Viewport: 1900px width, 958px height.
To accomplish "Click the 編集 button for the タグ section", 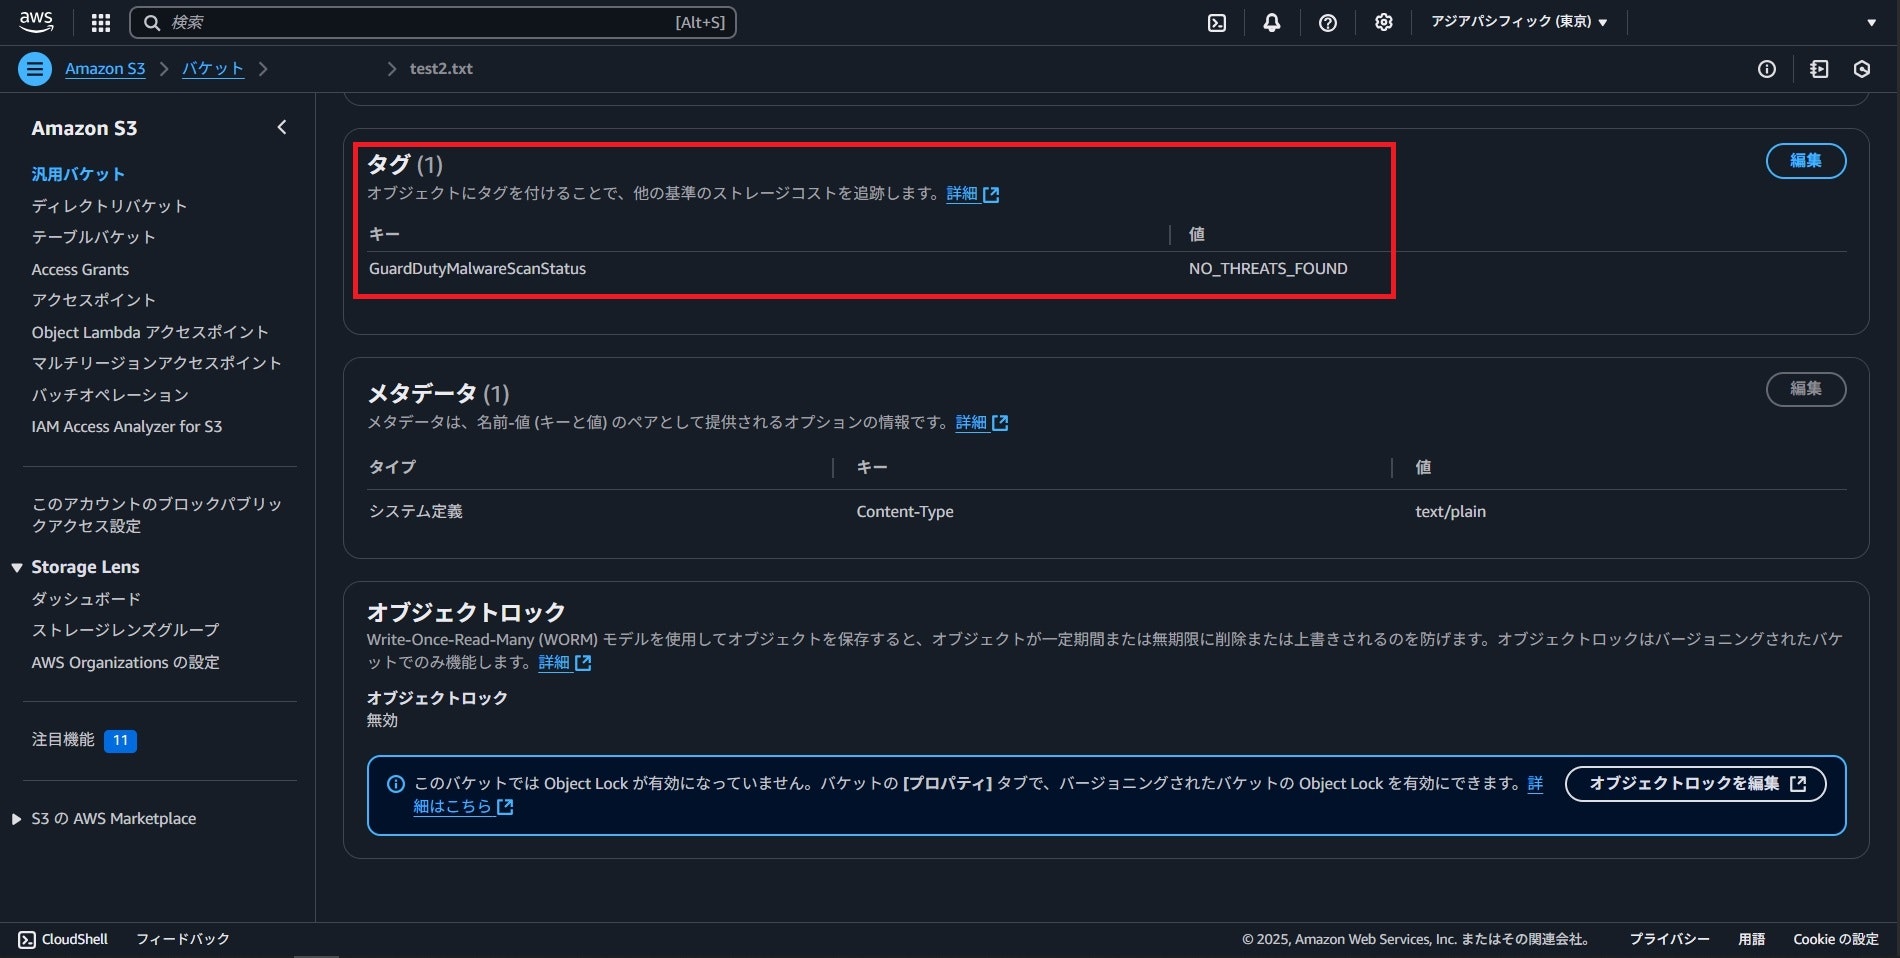I will (1806, 161).
